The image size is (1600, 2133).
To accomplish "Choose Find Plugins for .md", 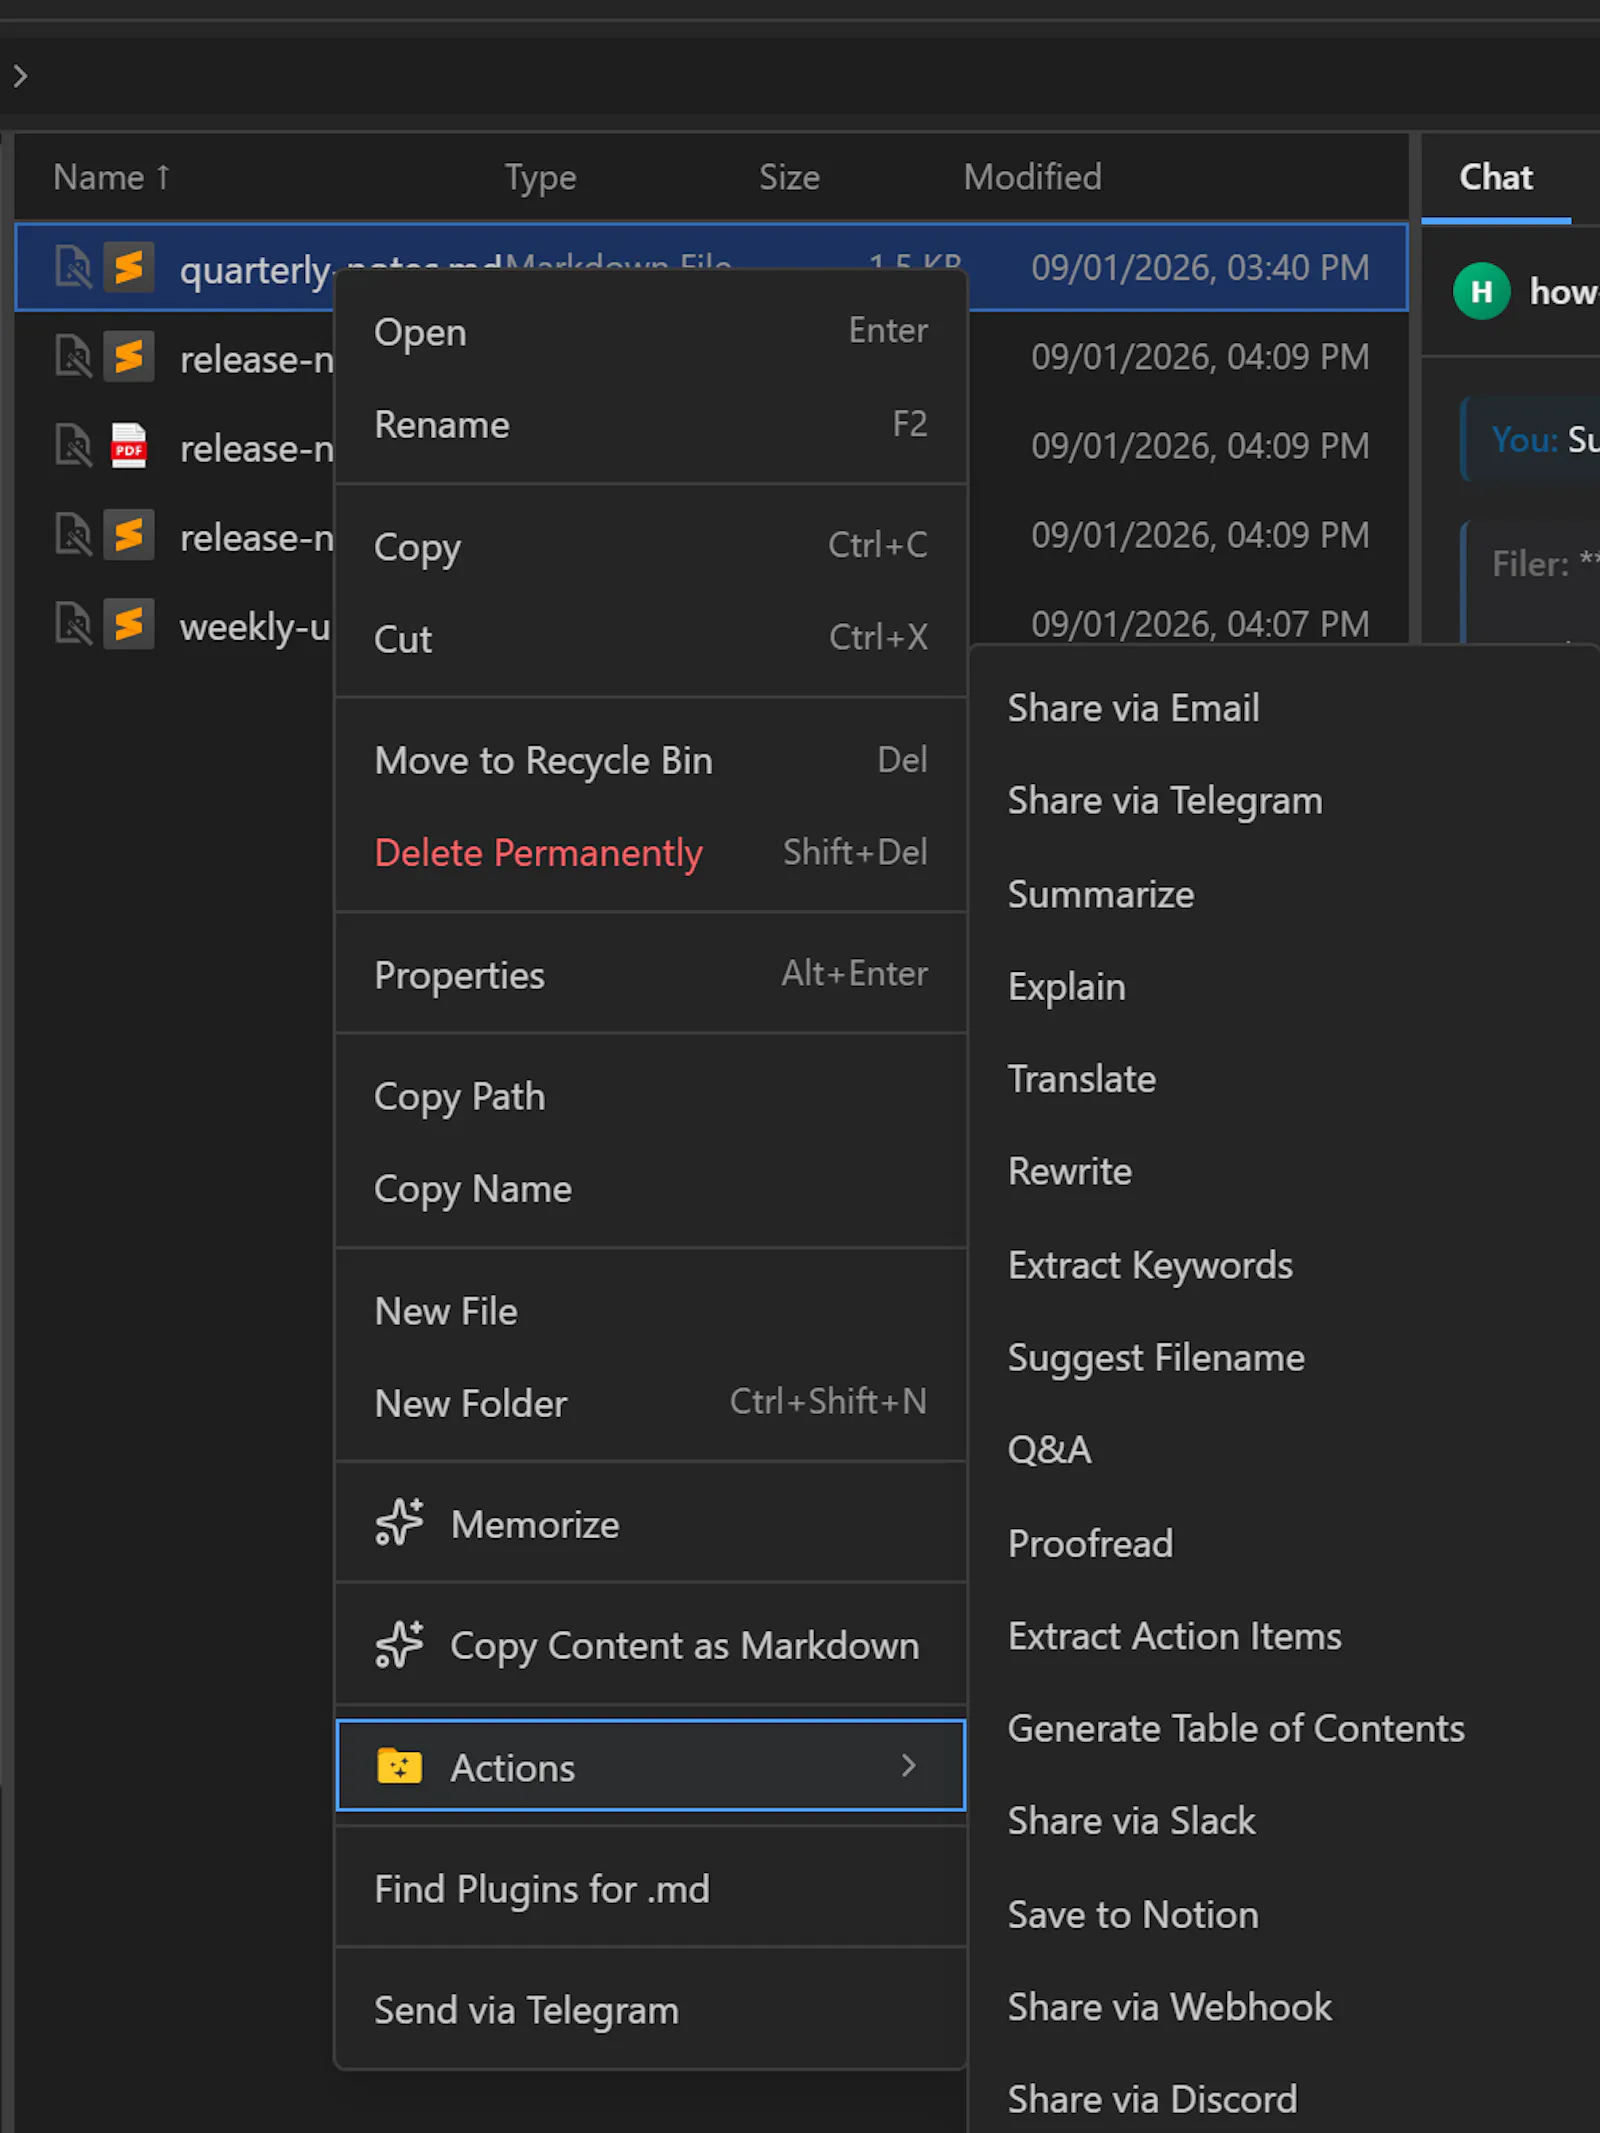I will 651,1889.
